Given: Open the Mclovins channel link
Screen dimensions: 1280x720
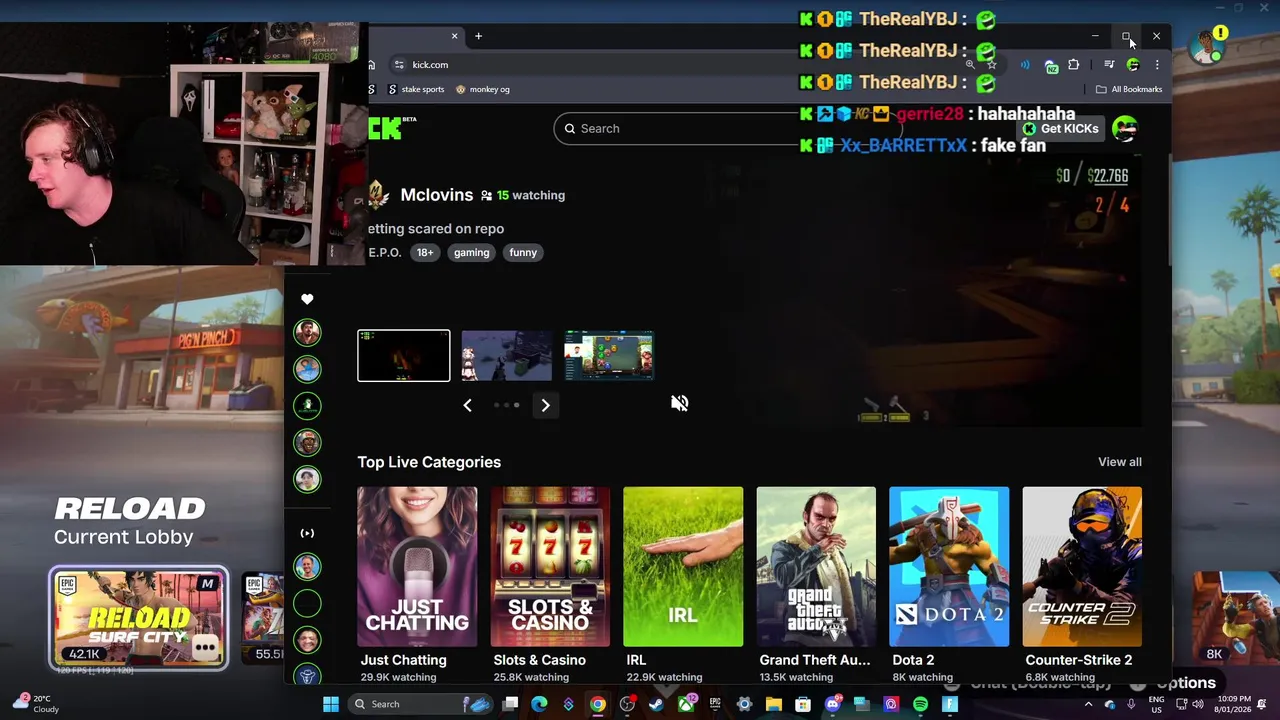Looking at the screenshot, I should pyautogui.click(x=436, y=195).
